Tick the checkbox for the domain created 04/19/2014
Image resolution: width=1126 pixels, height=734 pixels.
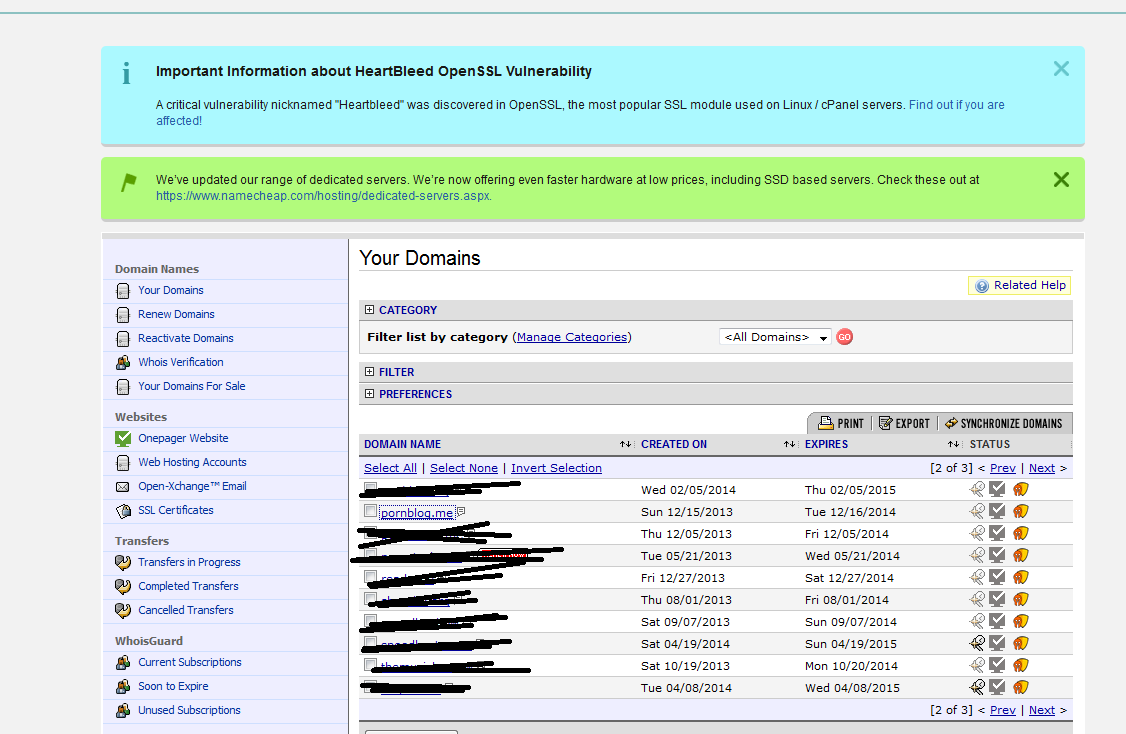pos(371,643)
